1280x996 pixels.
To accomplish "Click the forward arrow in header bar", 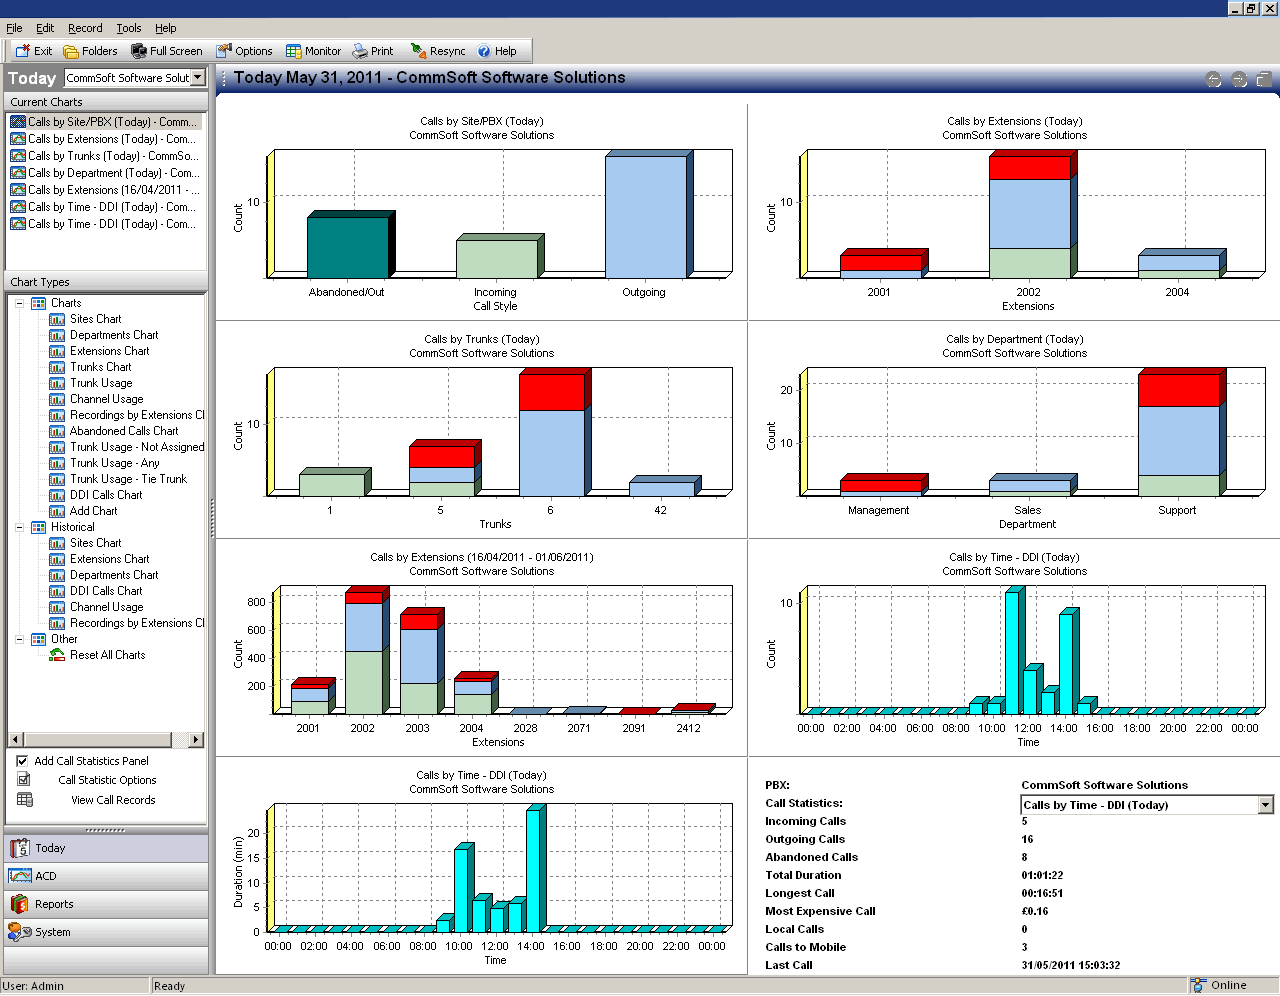I will click(1239, 79).
